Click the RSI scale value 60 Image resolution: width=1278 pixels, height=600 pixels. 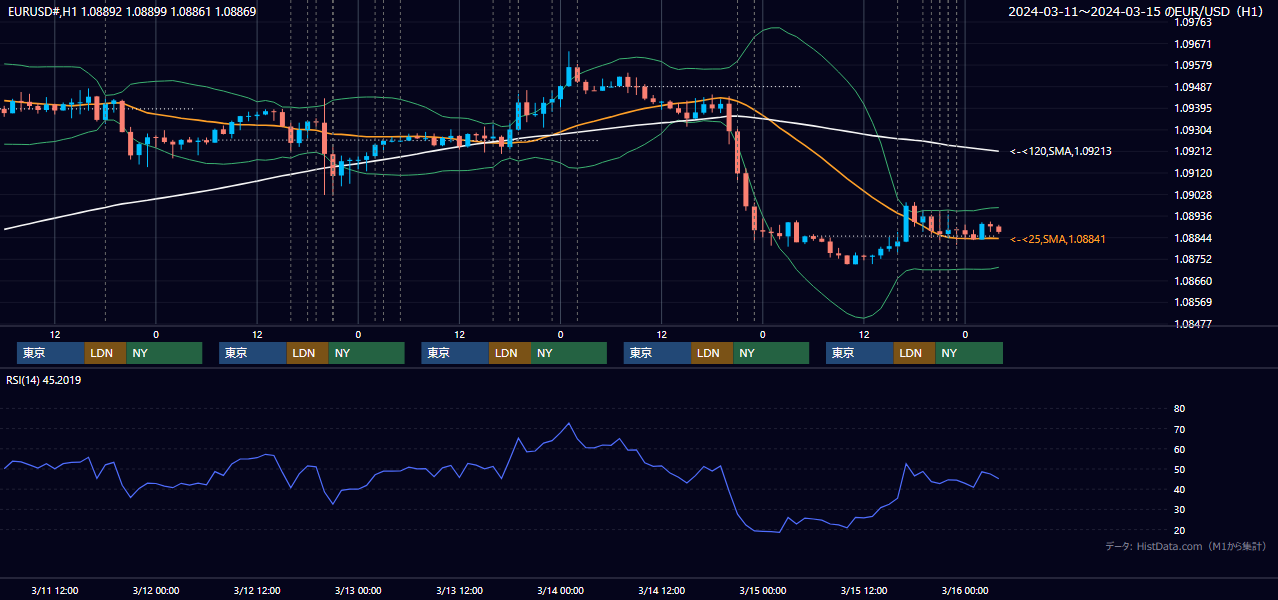(x=1179, y=449)
